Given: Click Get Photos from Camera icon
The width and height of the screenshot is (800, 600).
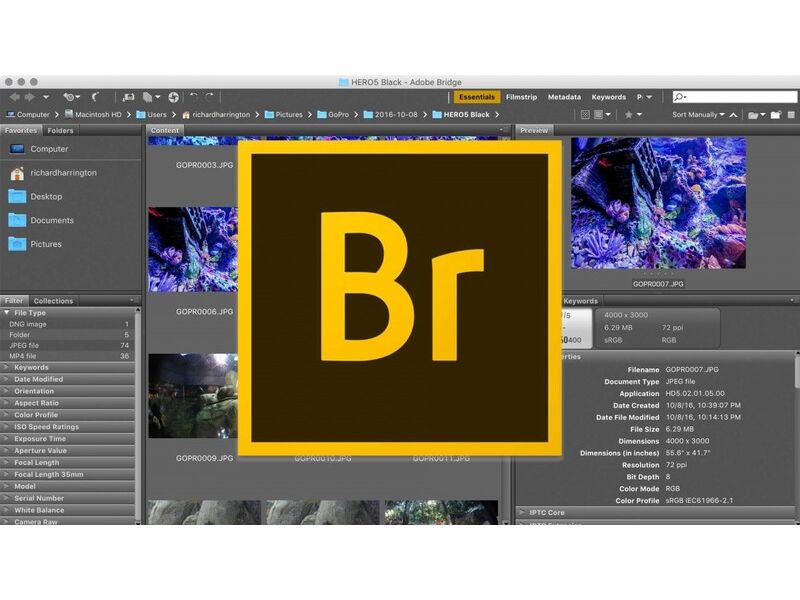Looking at the screenshot, I should pos(127,97).
